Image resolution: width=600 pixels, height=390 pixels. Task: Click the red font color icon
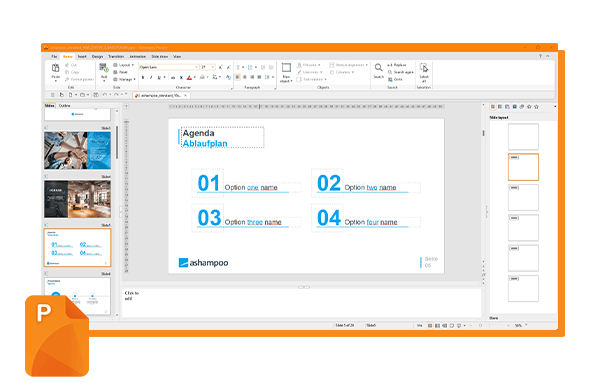pyautogui.click(x=189, y=77)
